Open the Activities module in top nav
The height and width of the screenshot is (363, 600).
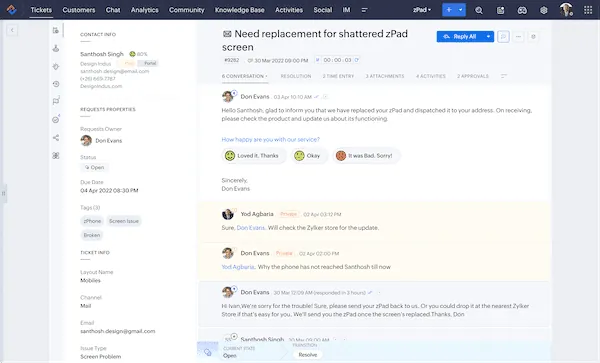pos(289,10)
